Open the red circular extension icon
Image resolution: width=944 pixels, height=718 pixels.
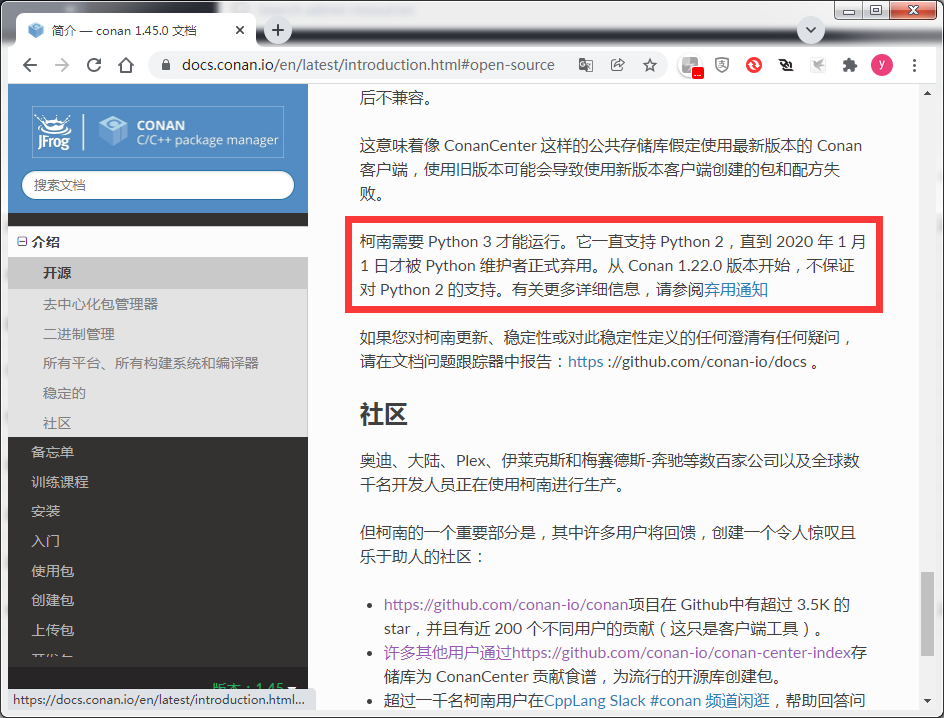pyautogui.click(x=754, y=64)
